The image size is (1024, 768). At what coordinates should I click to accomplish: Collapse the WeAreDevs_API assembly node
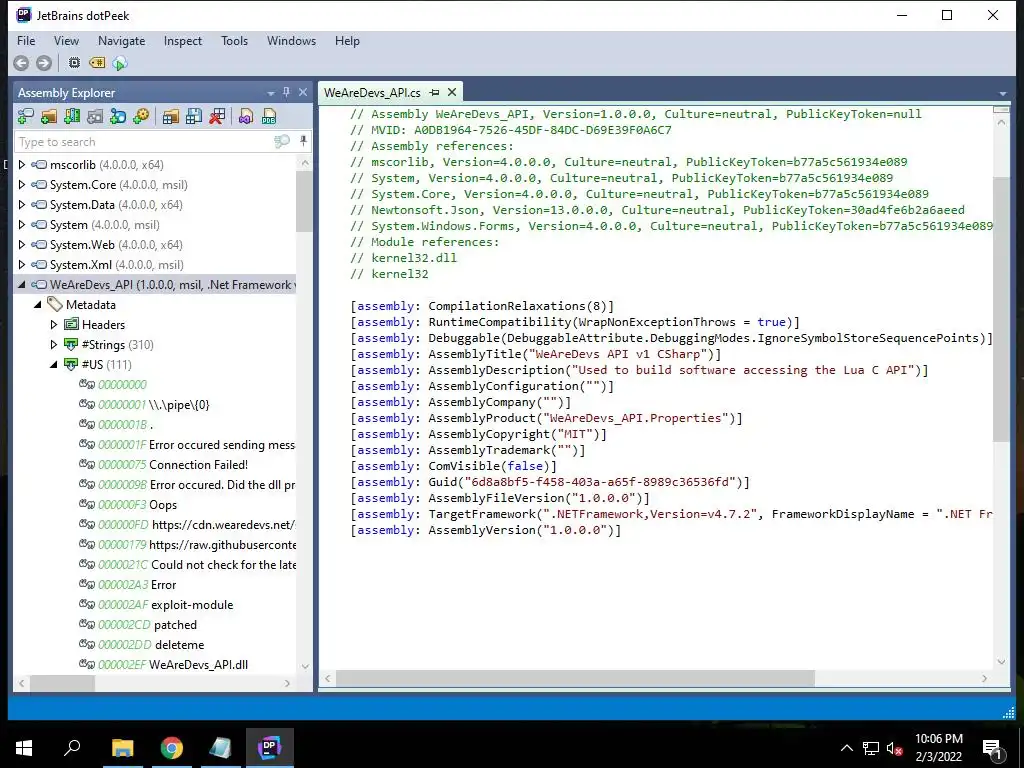(22, 285)
